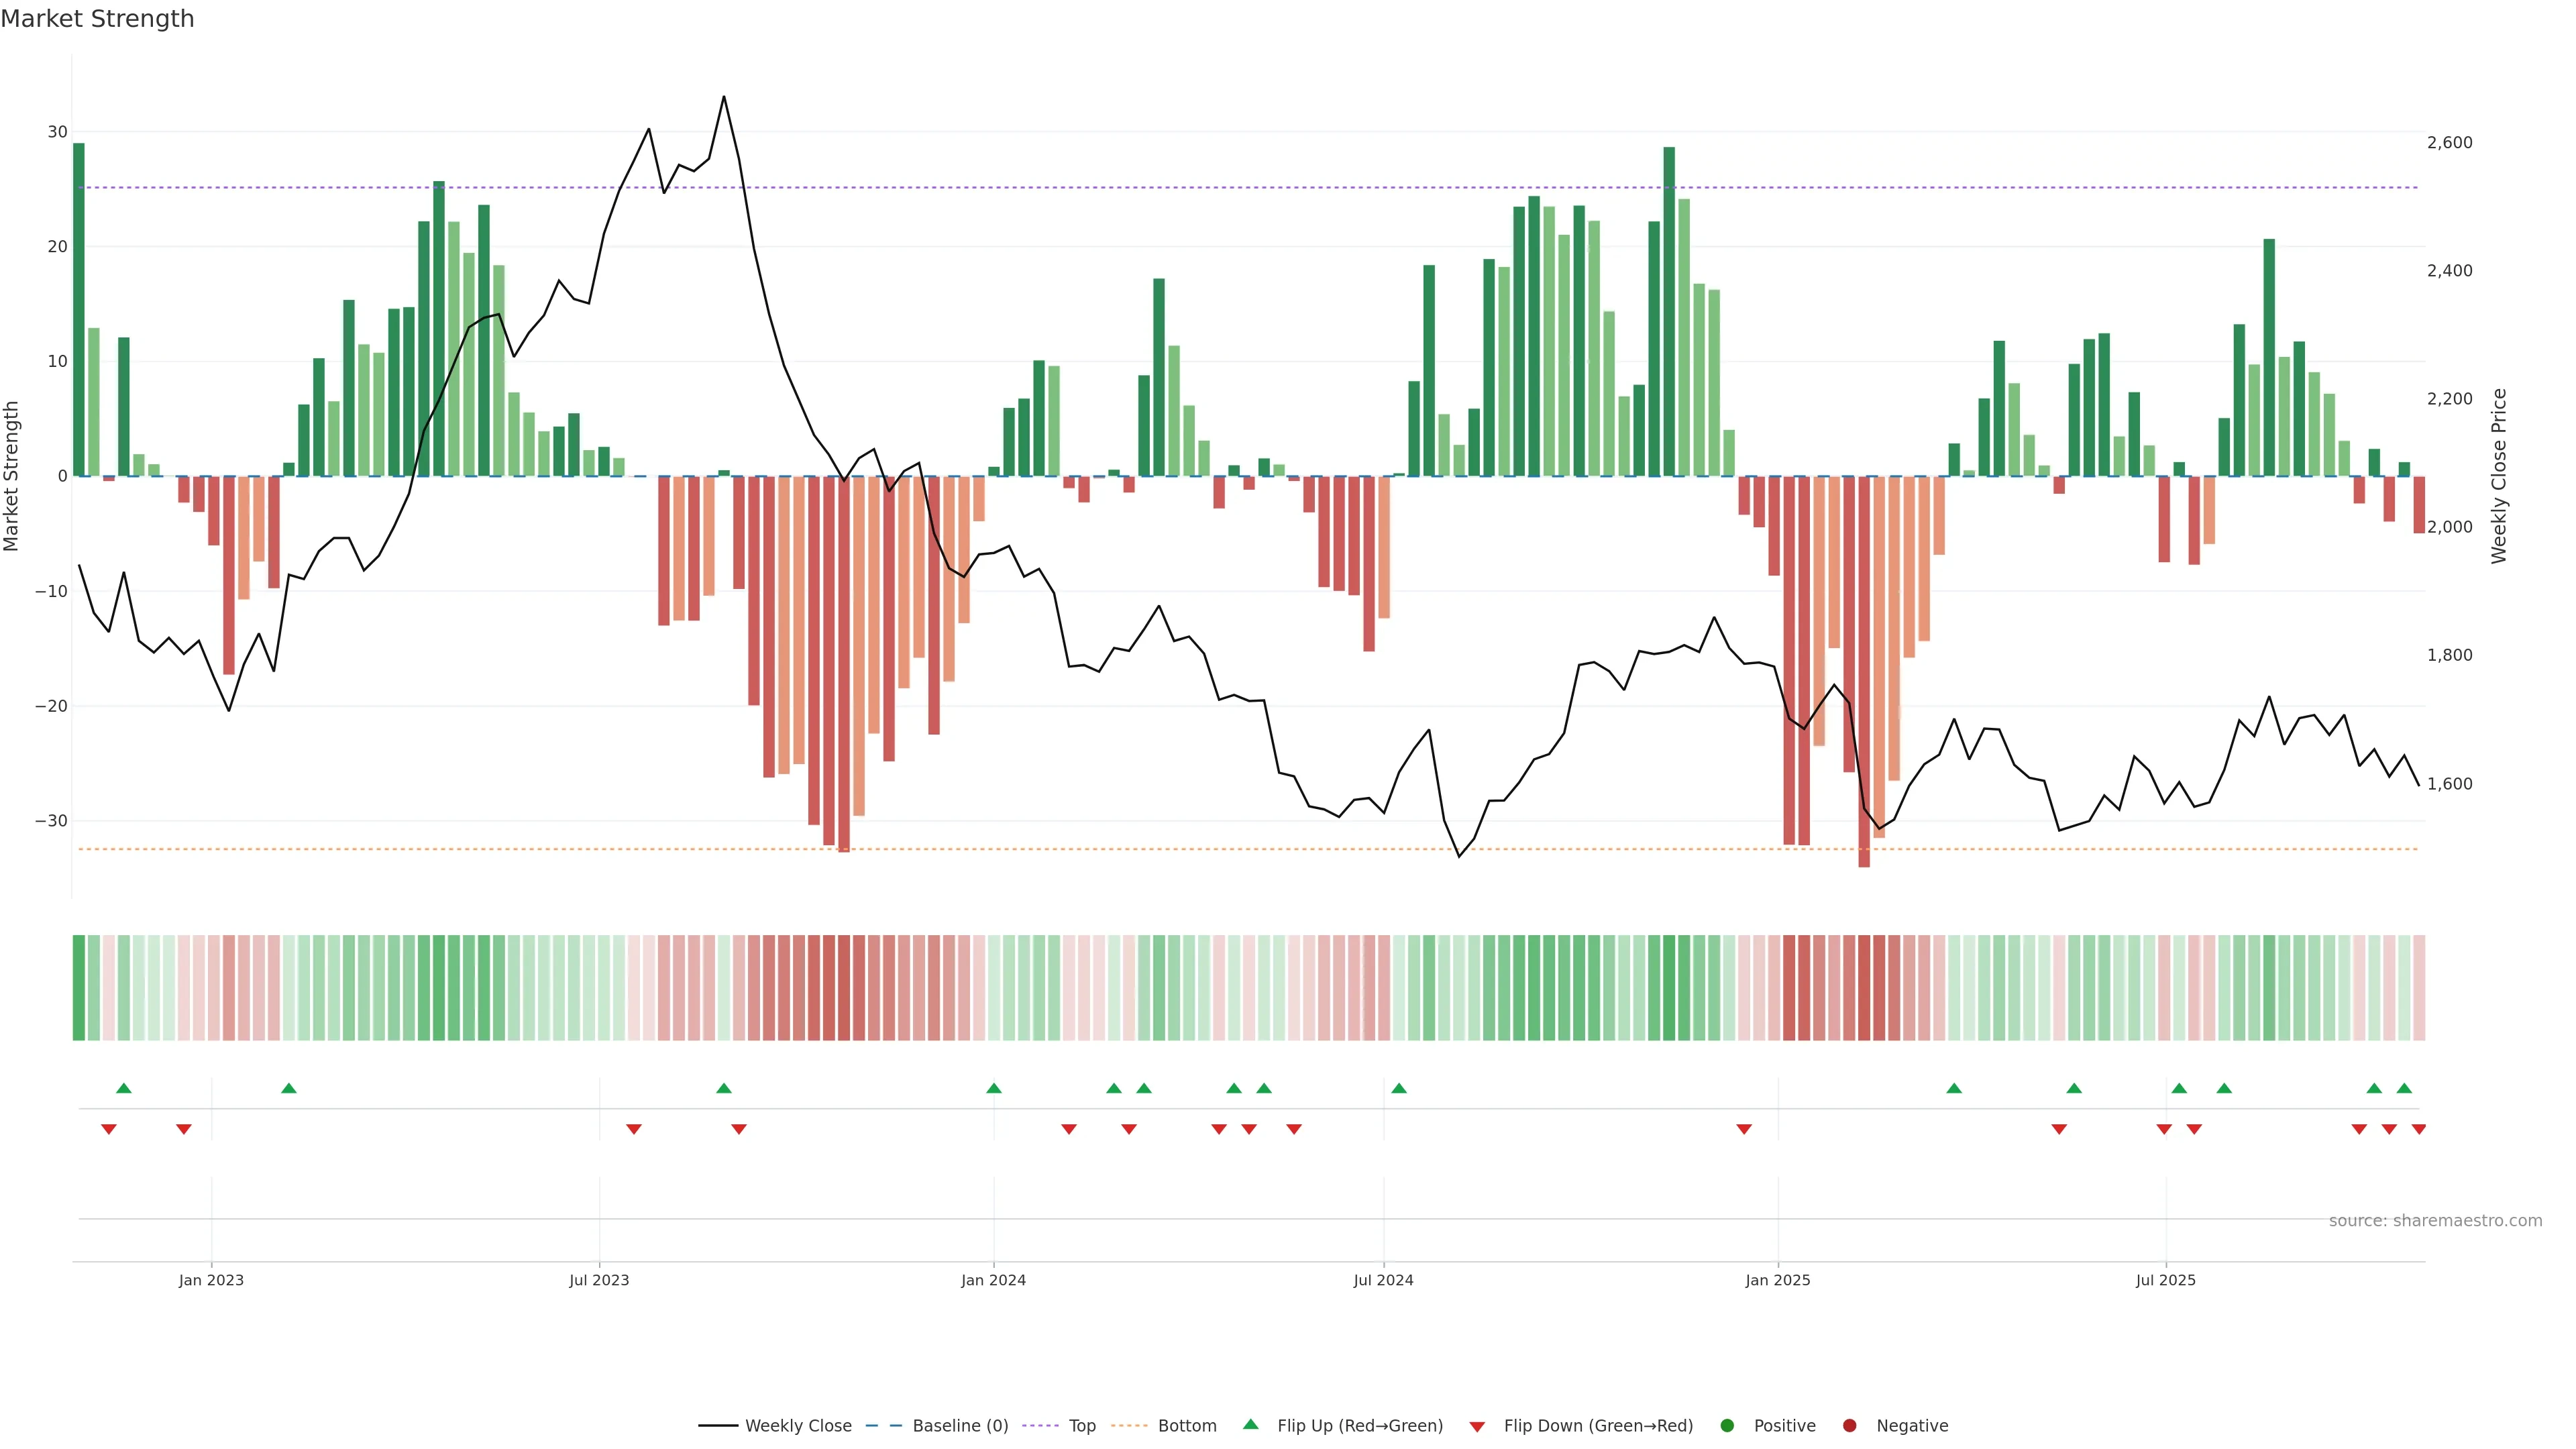2576x1449 pixels.
Task: Click the green flip-up marker just after Jul 2024
Action: [x=1399, y=1088]
